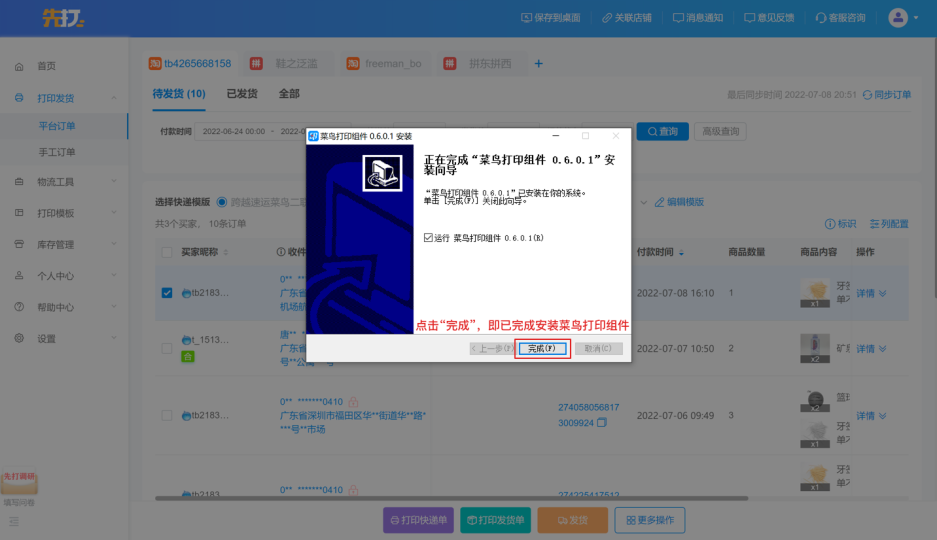
Task: Click 同步订单 refresh icon
Action: (x=867, y=95)
